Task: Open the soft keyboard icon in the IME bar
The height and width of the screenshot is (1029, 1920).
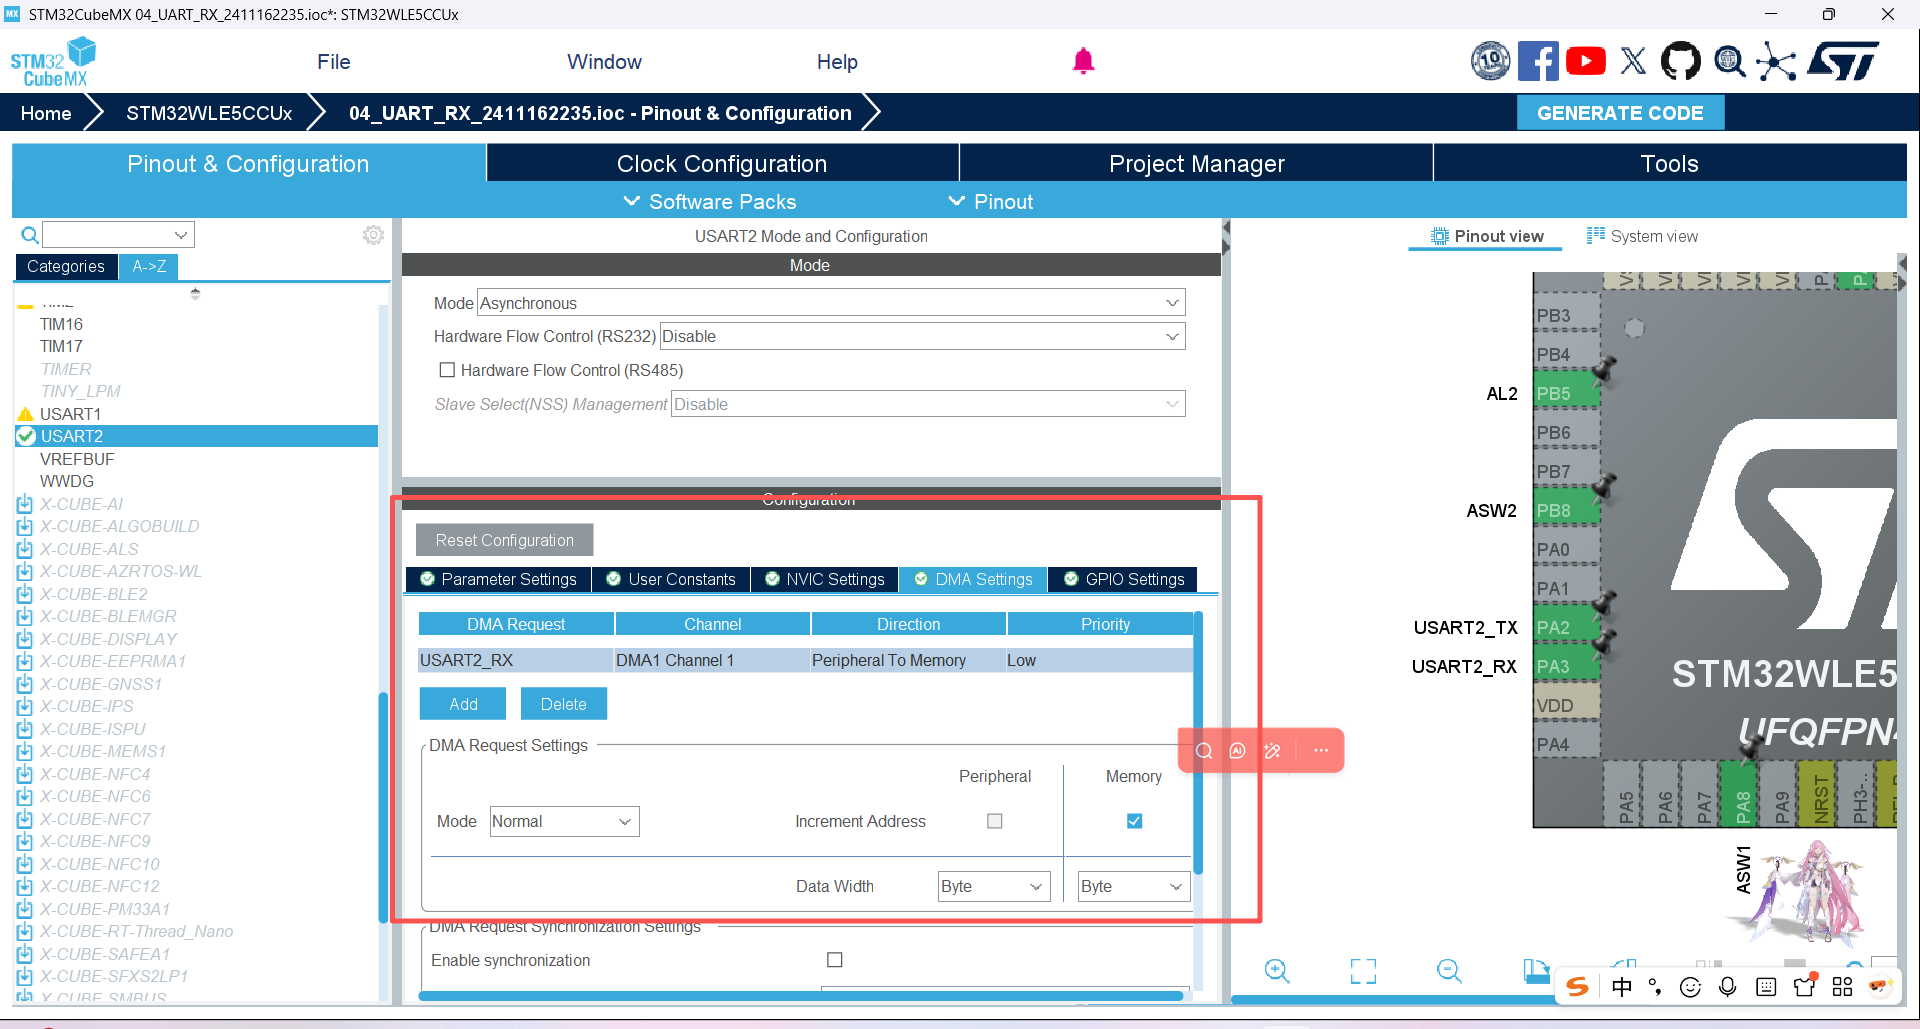Action: (1766, 987)
